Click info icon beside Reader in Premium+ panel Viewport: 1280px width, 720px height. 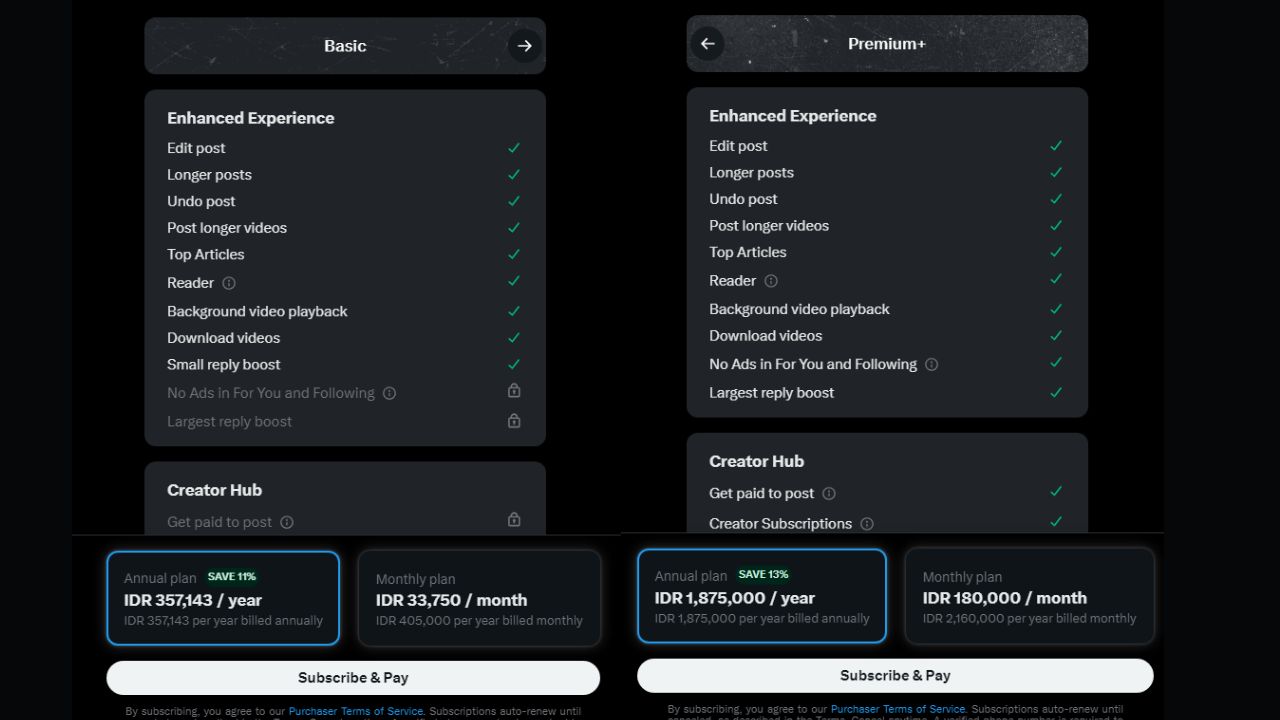point(771,281)
